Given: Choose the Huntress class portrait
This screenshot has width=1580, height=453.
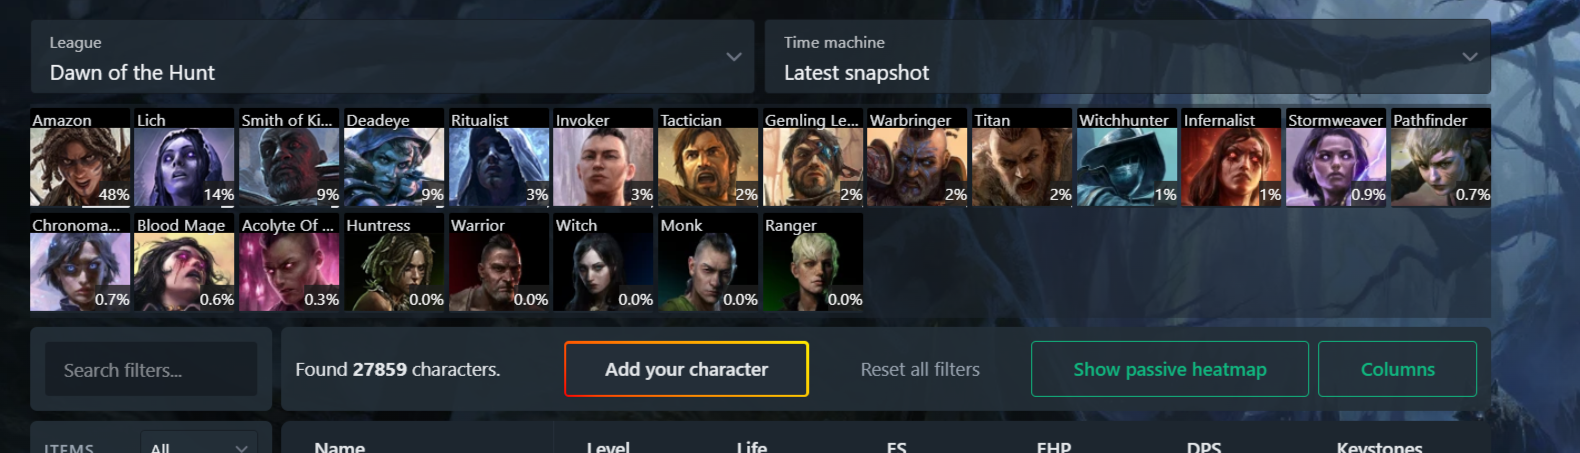Looking at the screenshot, I should (x=394, y=262).
